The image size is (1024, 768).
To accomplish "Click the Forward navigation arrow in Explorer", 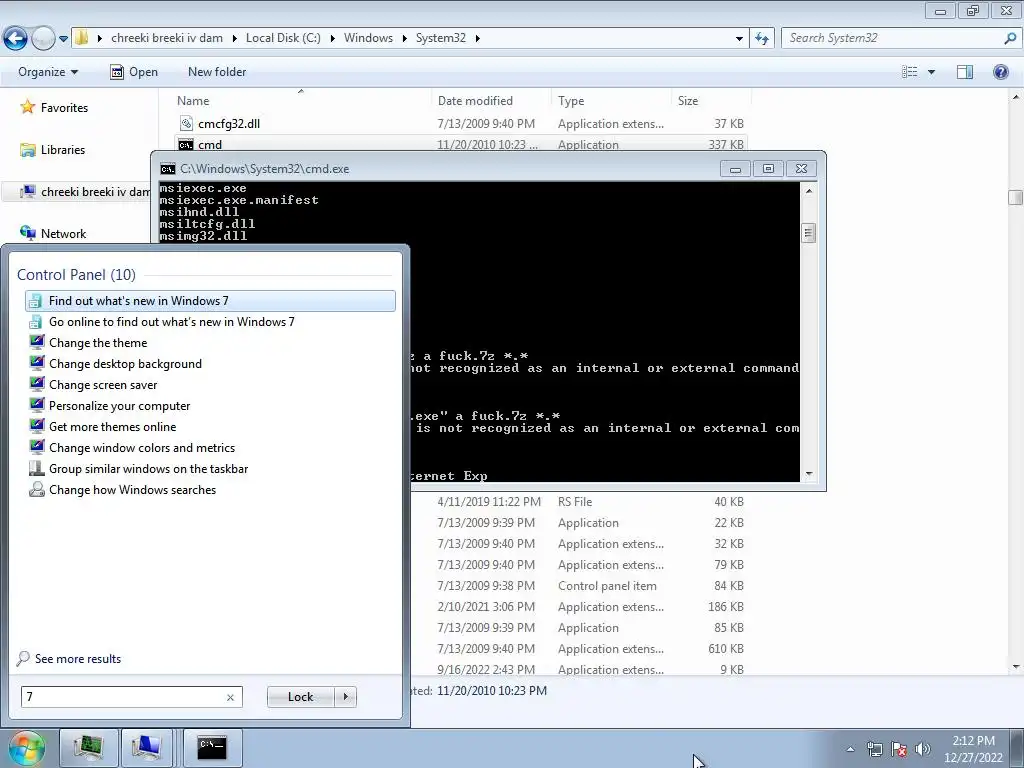I will [x=44, y=38].
